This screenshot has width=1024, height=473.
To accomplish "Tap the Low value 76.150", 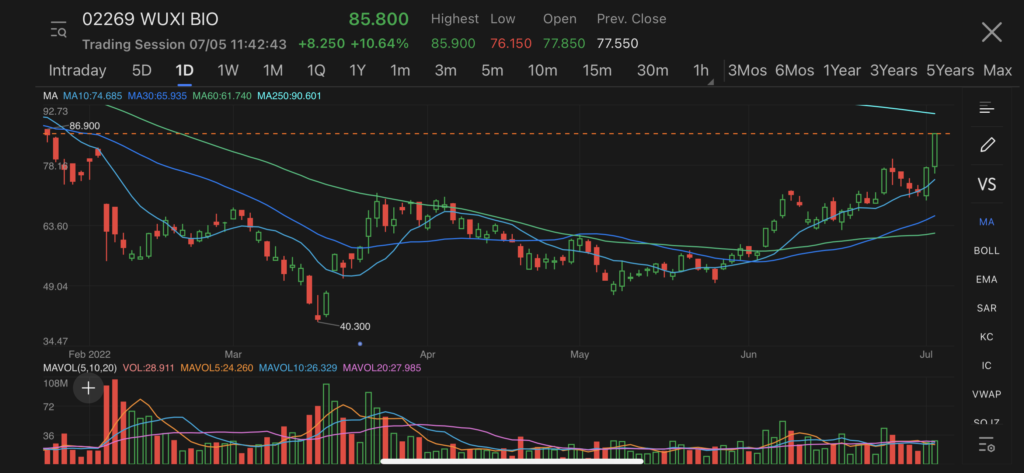I will point(511,44).
